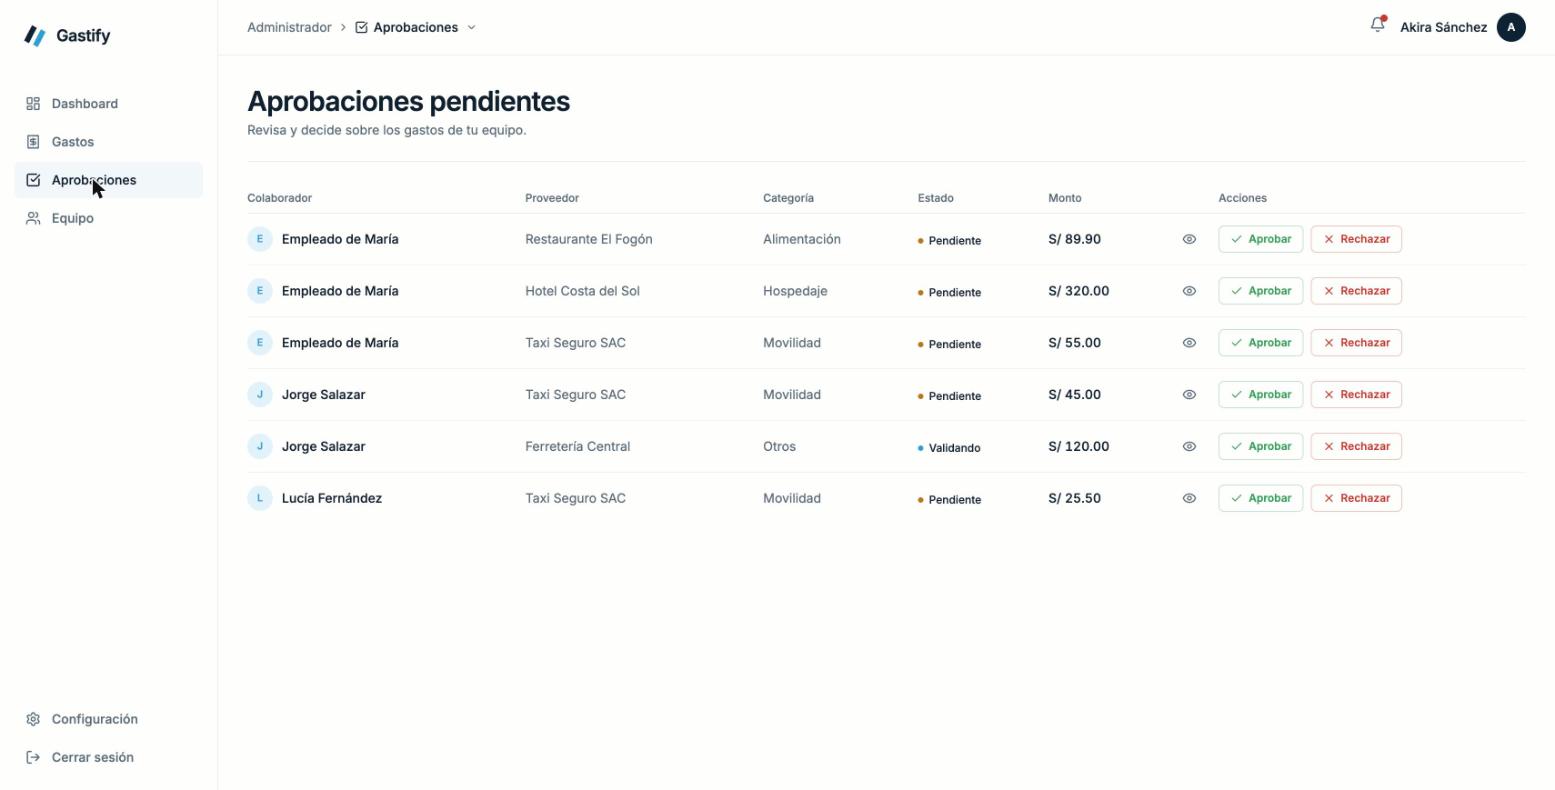This screenshot has width=1555, height=790.
Task: Approve the Ferretería Central expense
Action: pos(1260,446)
